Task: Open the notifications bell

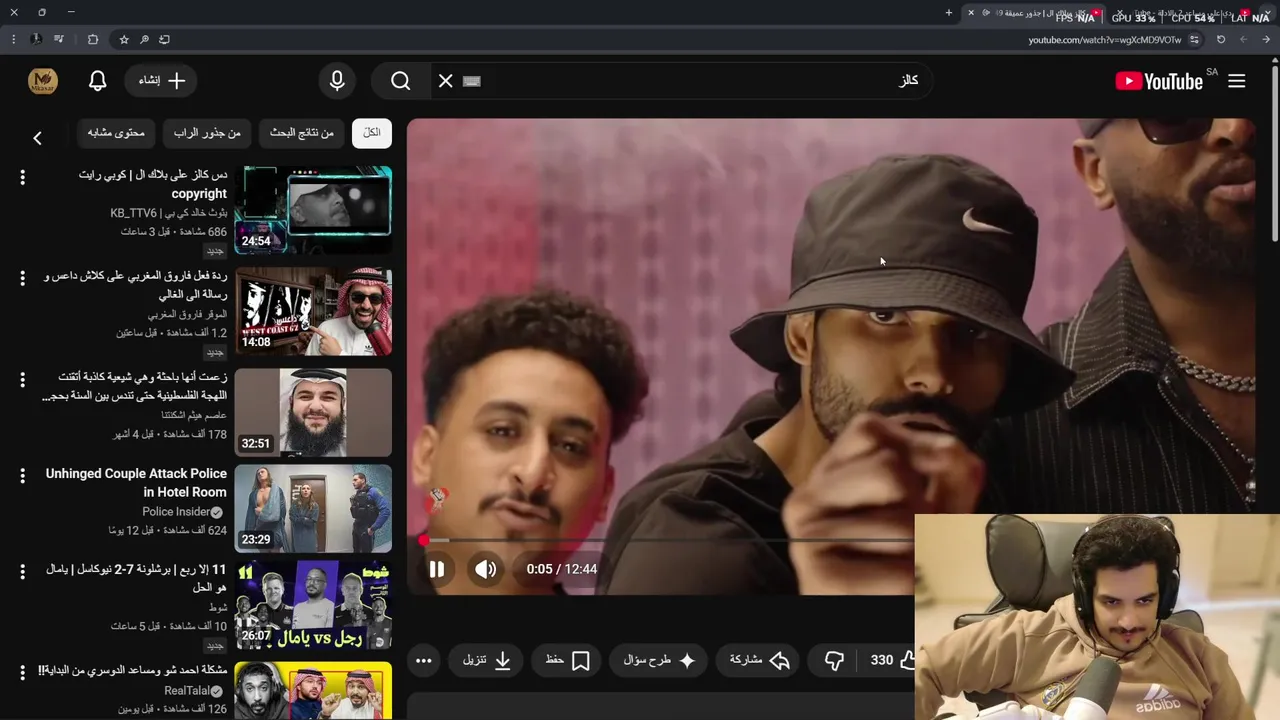Action: pos(98,81)
